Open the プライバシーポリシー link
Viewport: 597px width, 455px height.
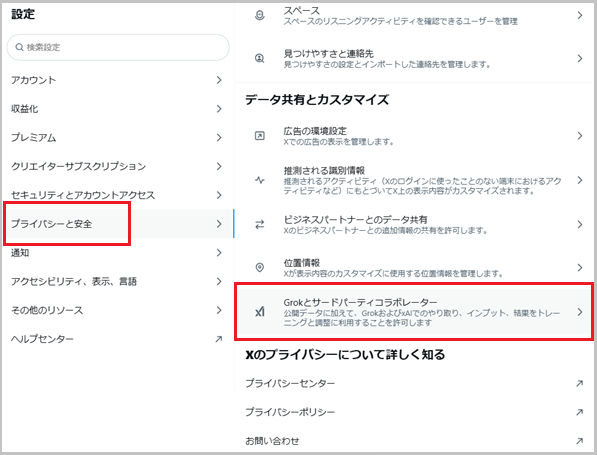[x=415, y=412]
